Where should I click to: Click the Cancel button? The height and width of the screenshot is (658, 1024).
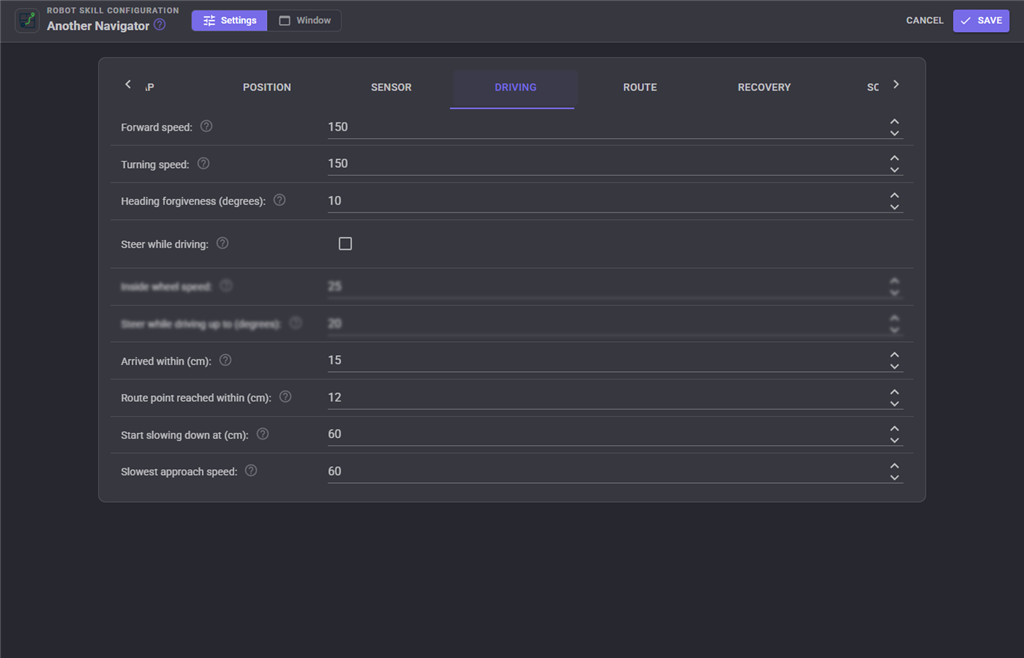click(925, 20)
